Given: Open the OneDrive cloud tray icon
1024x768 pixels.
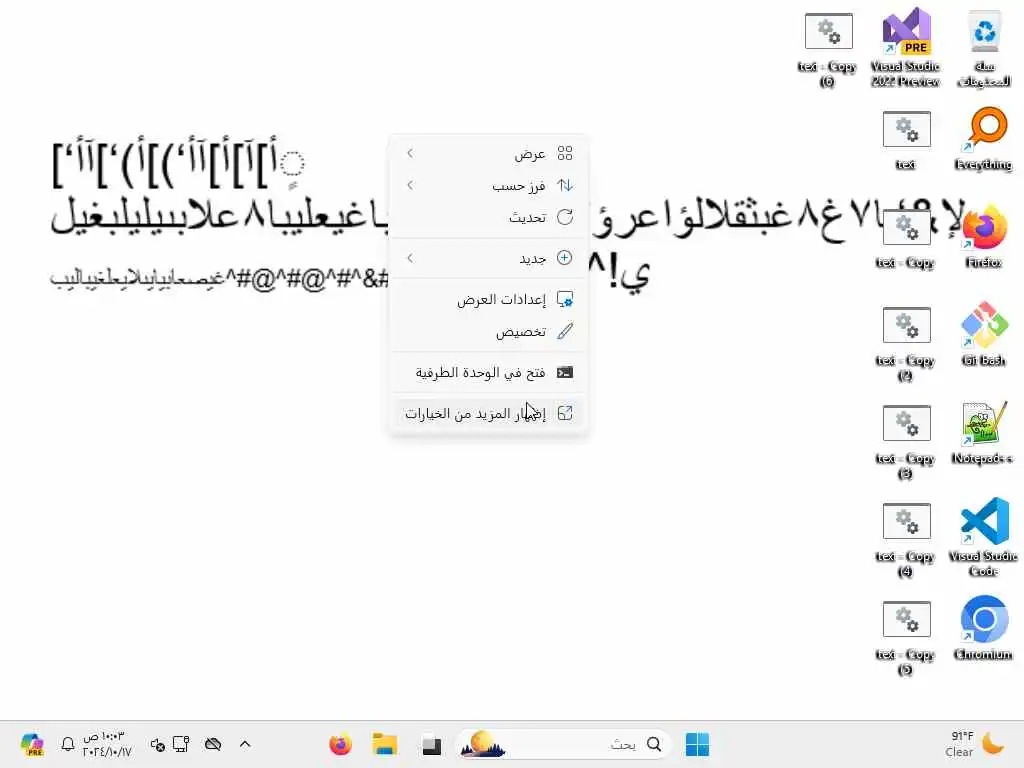Looking at the screenshot, I should click(x=213, y=744).
